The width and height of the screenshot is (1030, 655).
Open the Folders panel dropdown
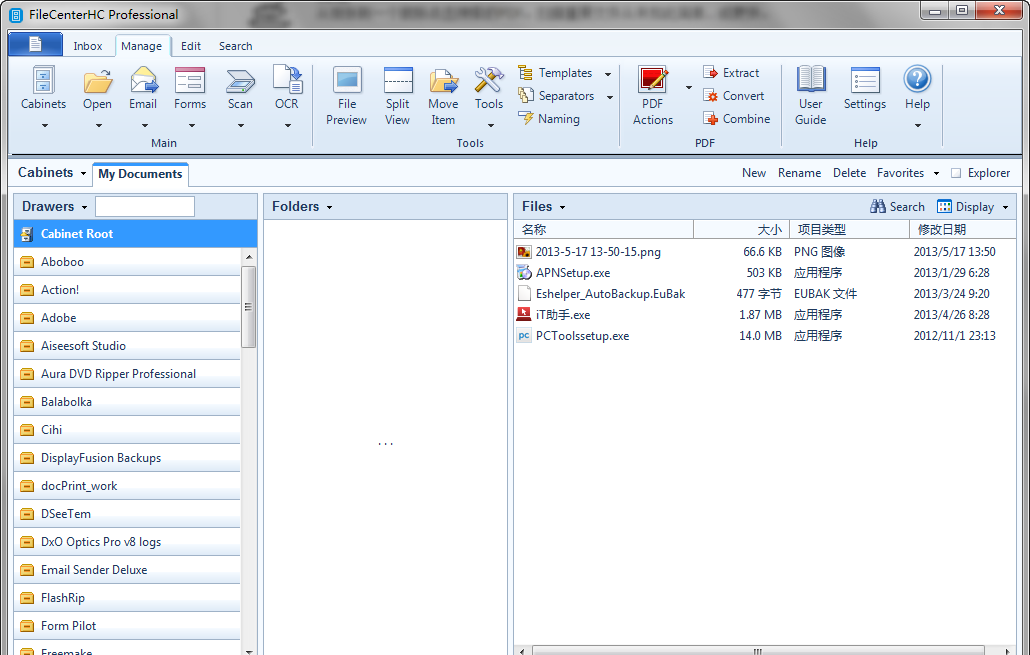pyautogui.click(x=329, y=208)
